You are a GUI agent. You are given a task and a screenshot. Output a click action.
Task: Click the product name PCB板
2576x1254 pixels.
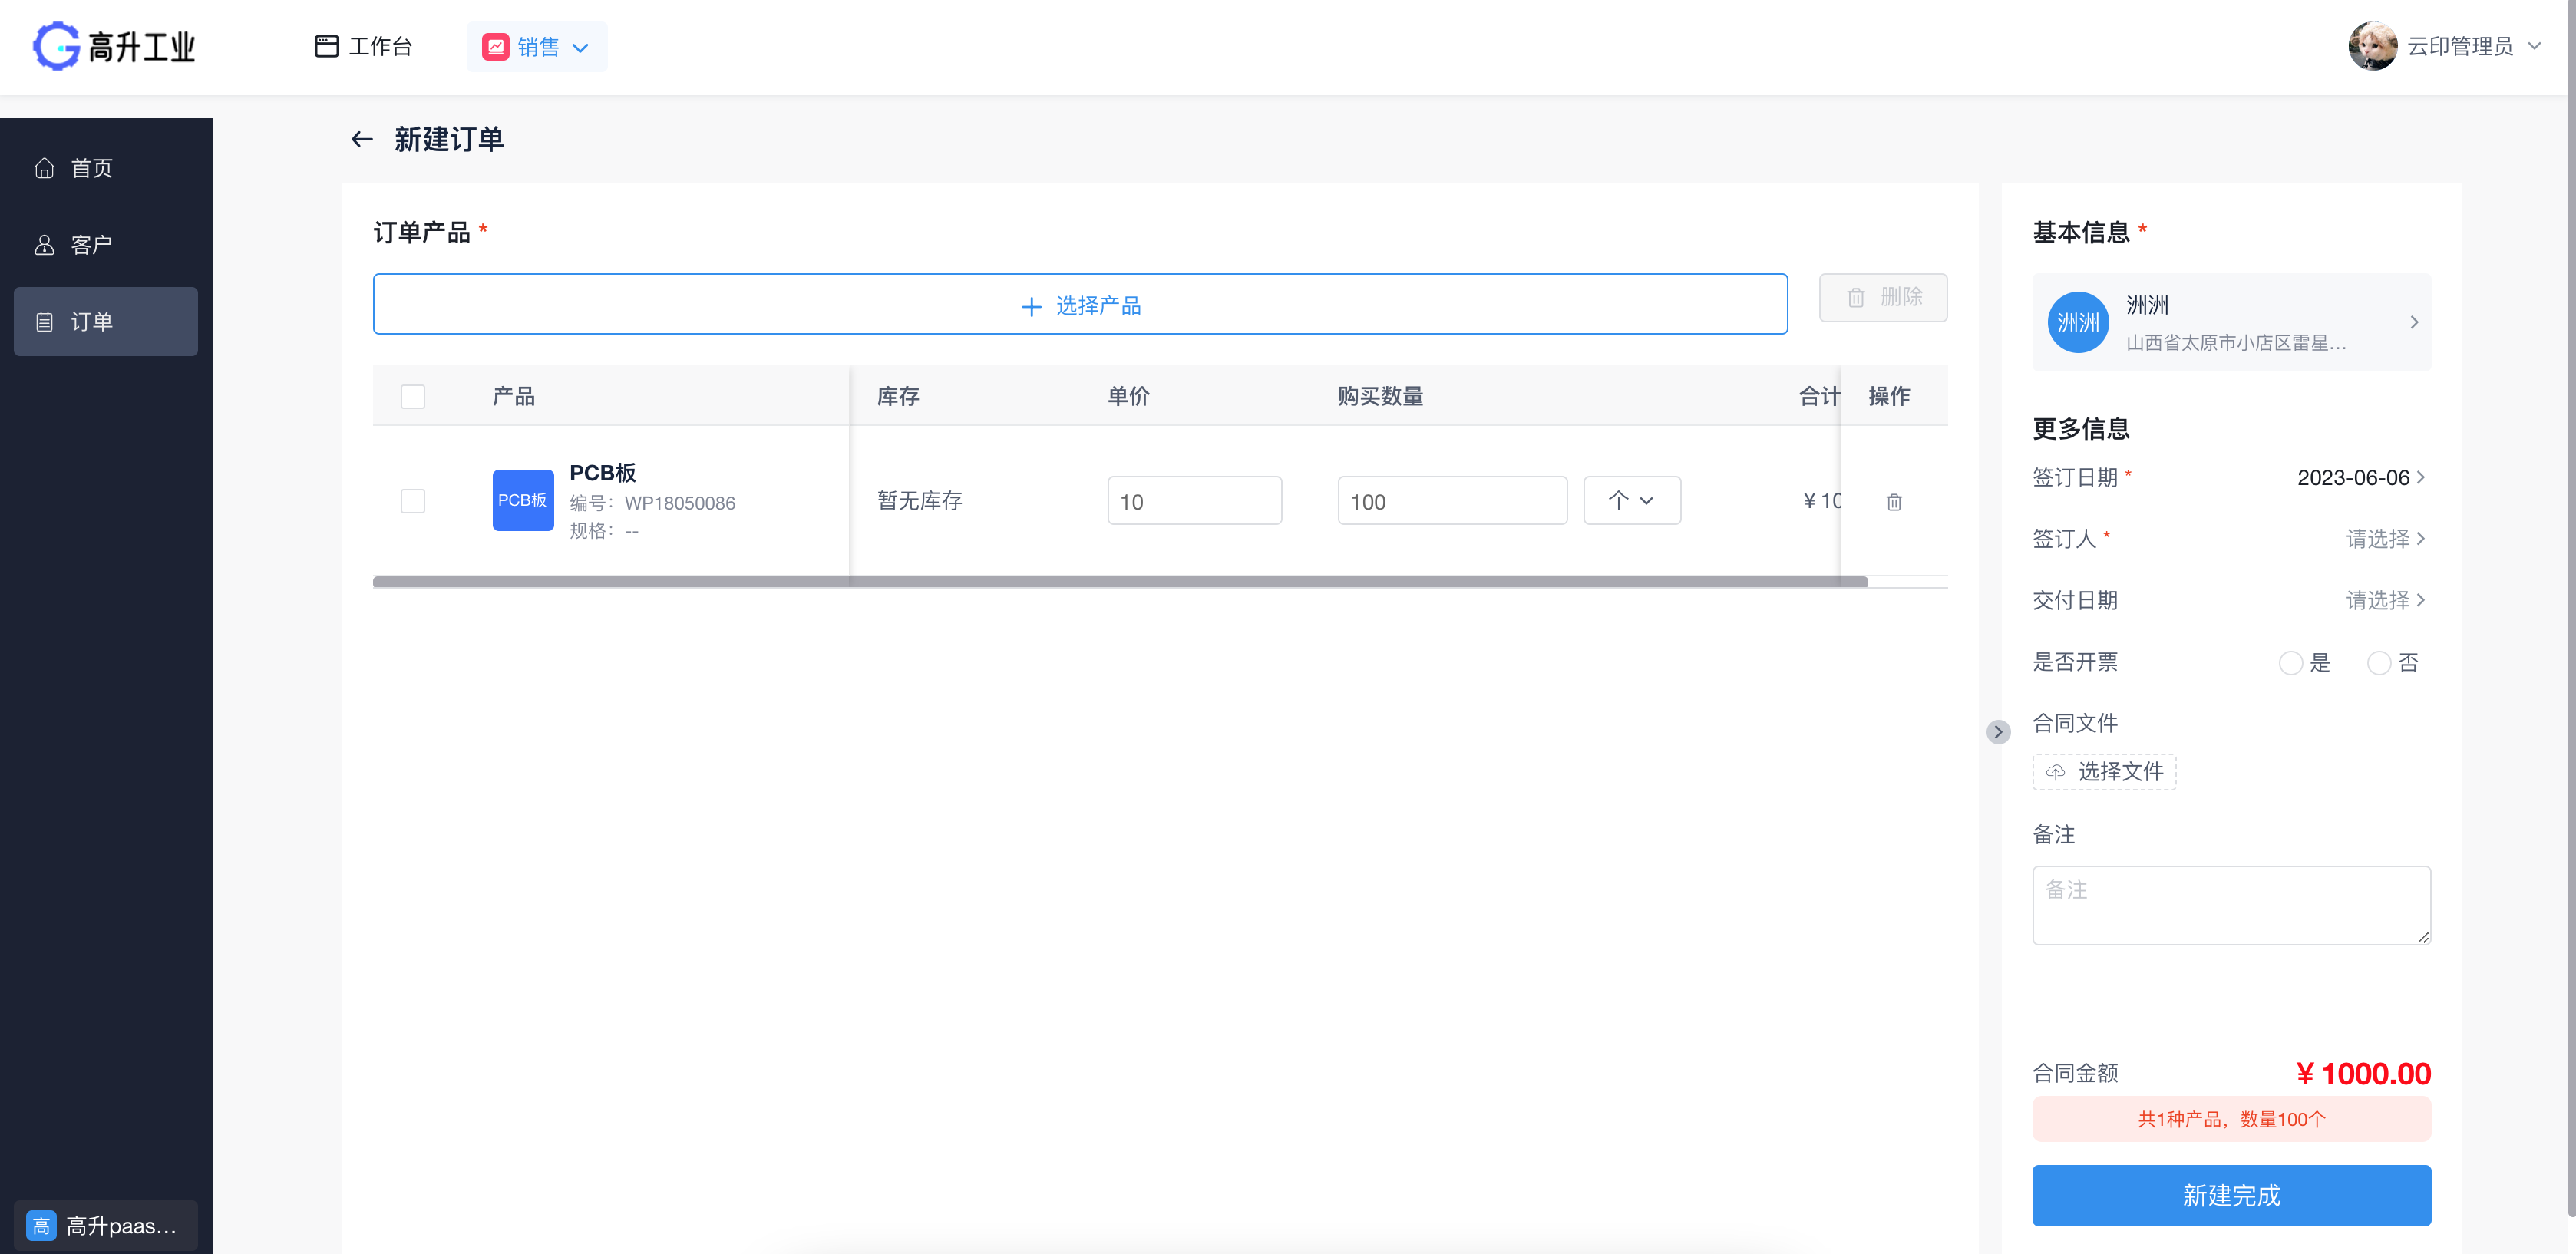click(603, 472)
